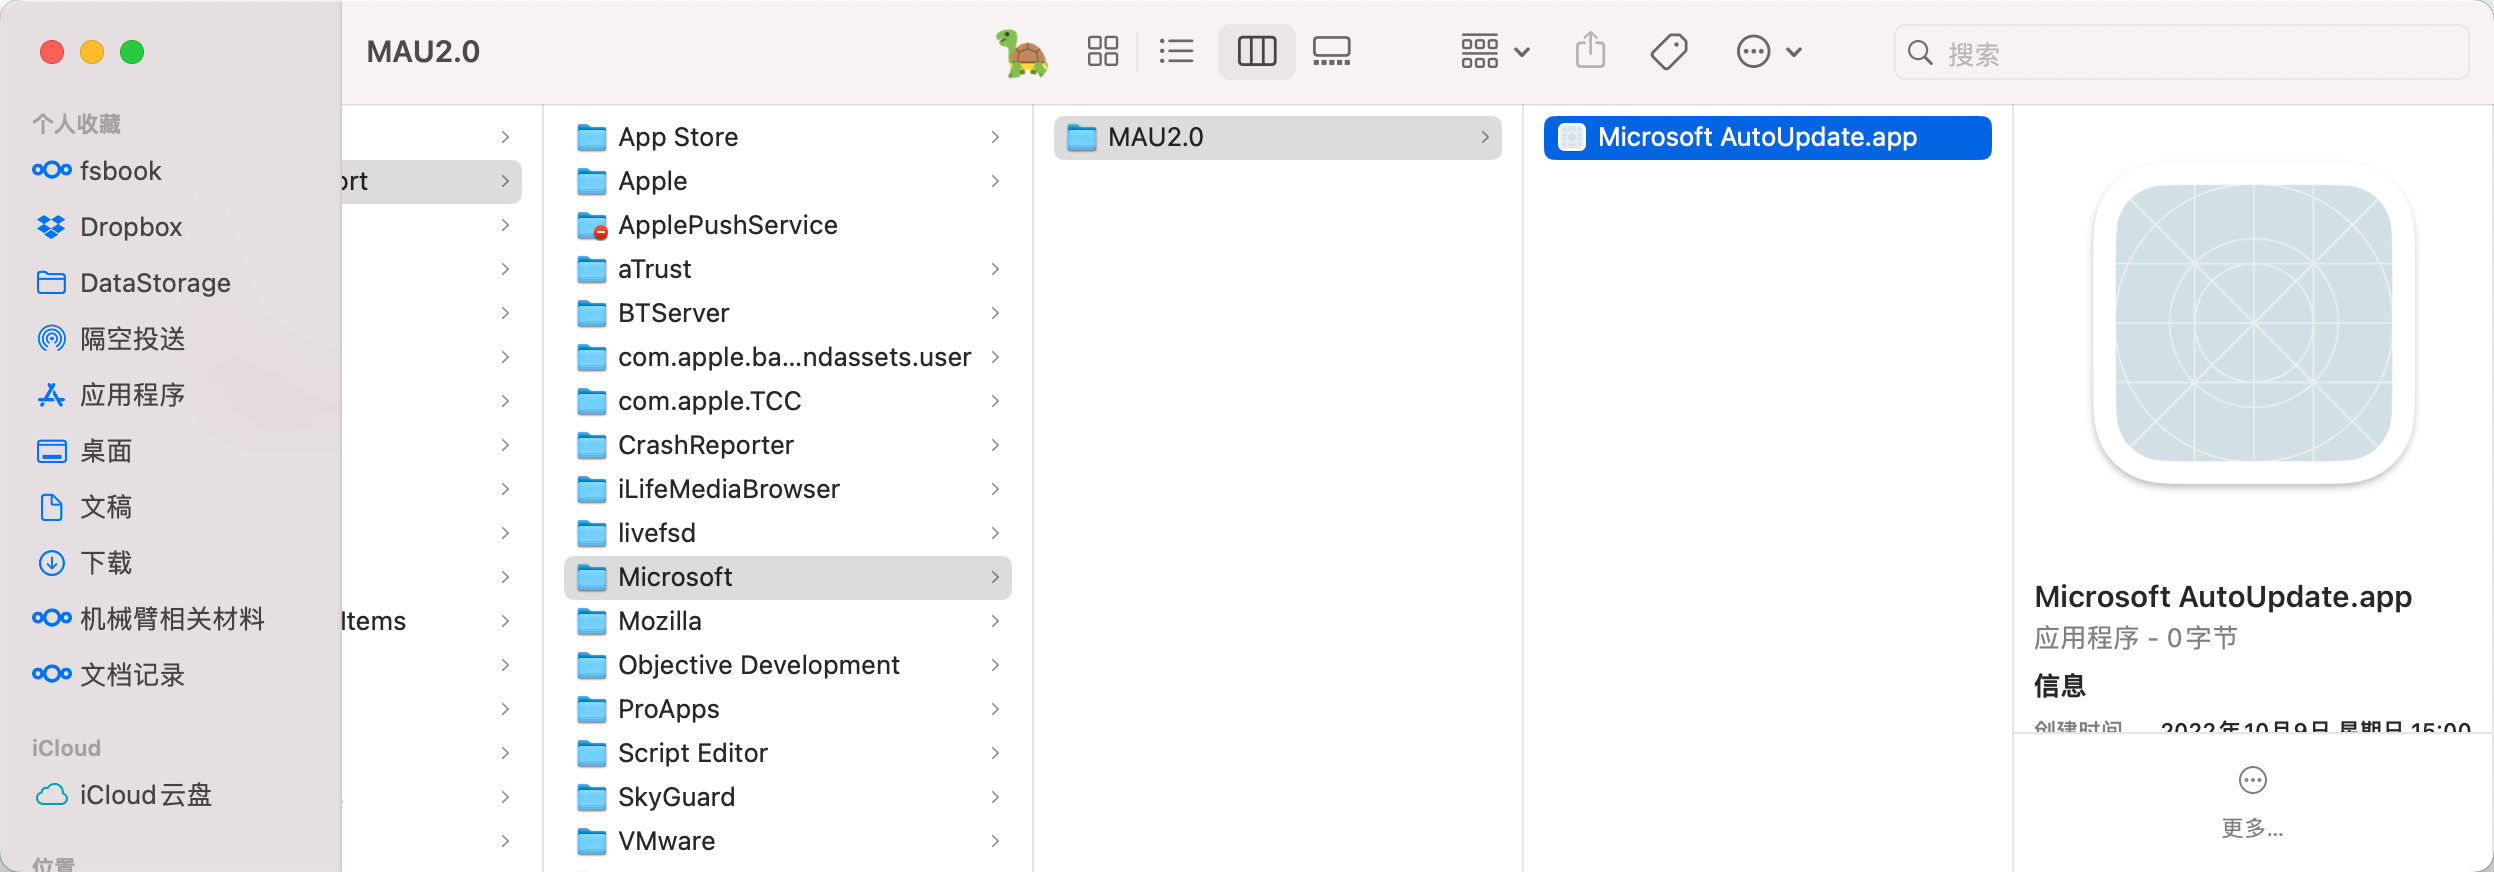Image resolution: width=2494 pixels, height=872 pixels.
Task: Select the ProApps folder
Action: click(788, 709)
